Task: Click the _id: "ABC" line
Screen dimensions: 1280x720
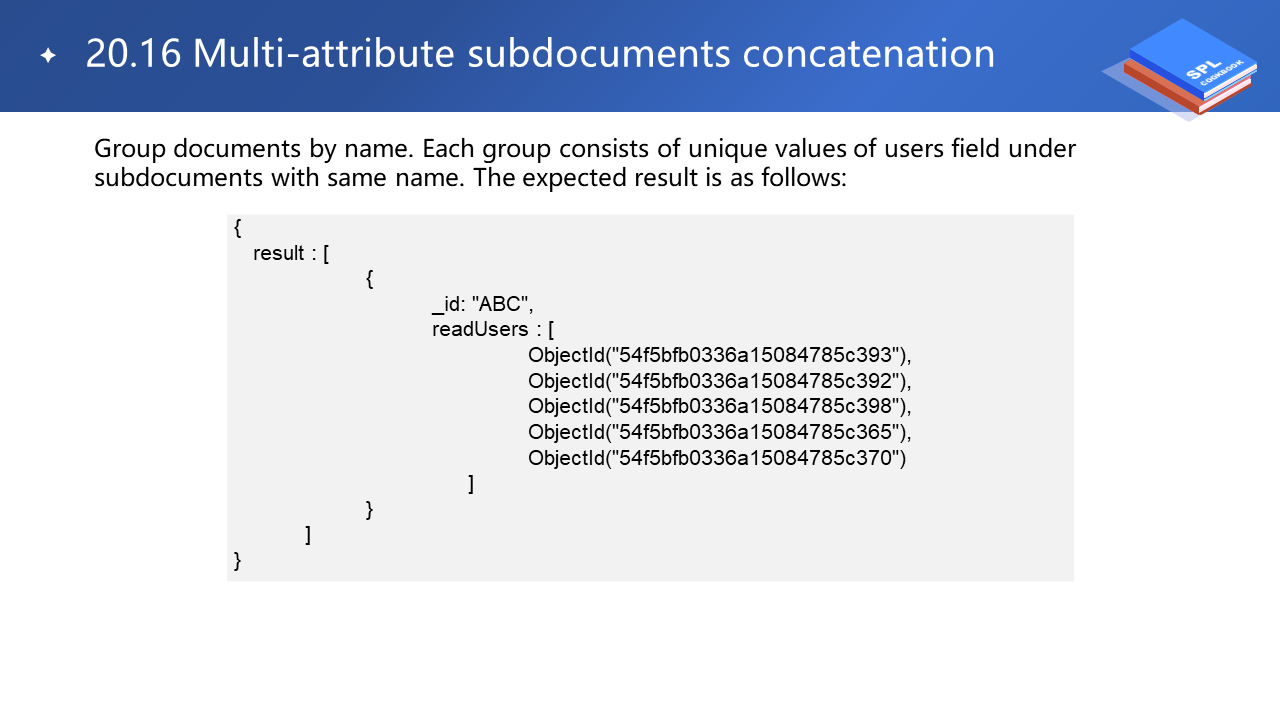Action: (489, 304)
